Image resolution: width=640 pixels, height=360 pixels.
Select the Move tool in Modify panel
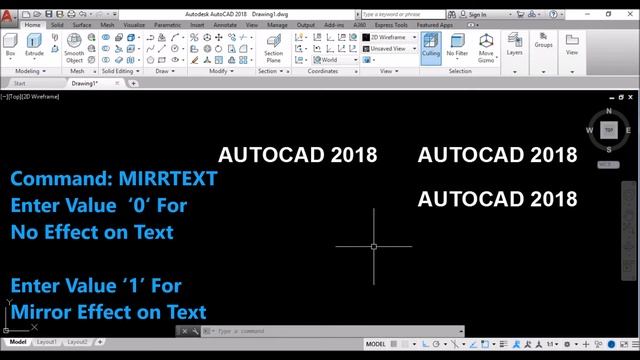click(x=219, y=38)
